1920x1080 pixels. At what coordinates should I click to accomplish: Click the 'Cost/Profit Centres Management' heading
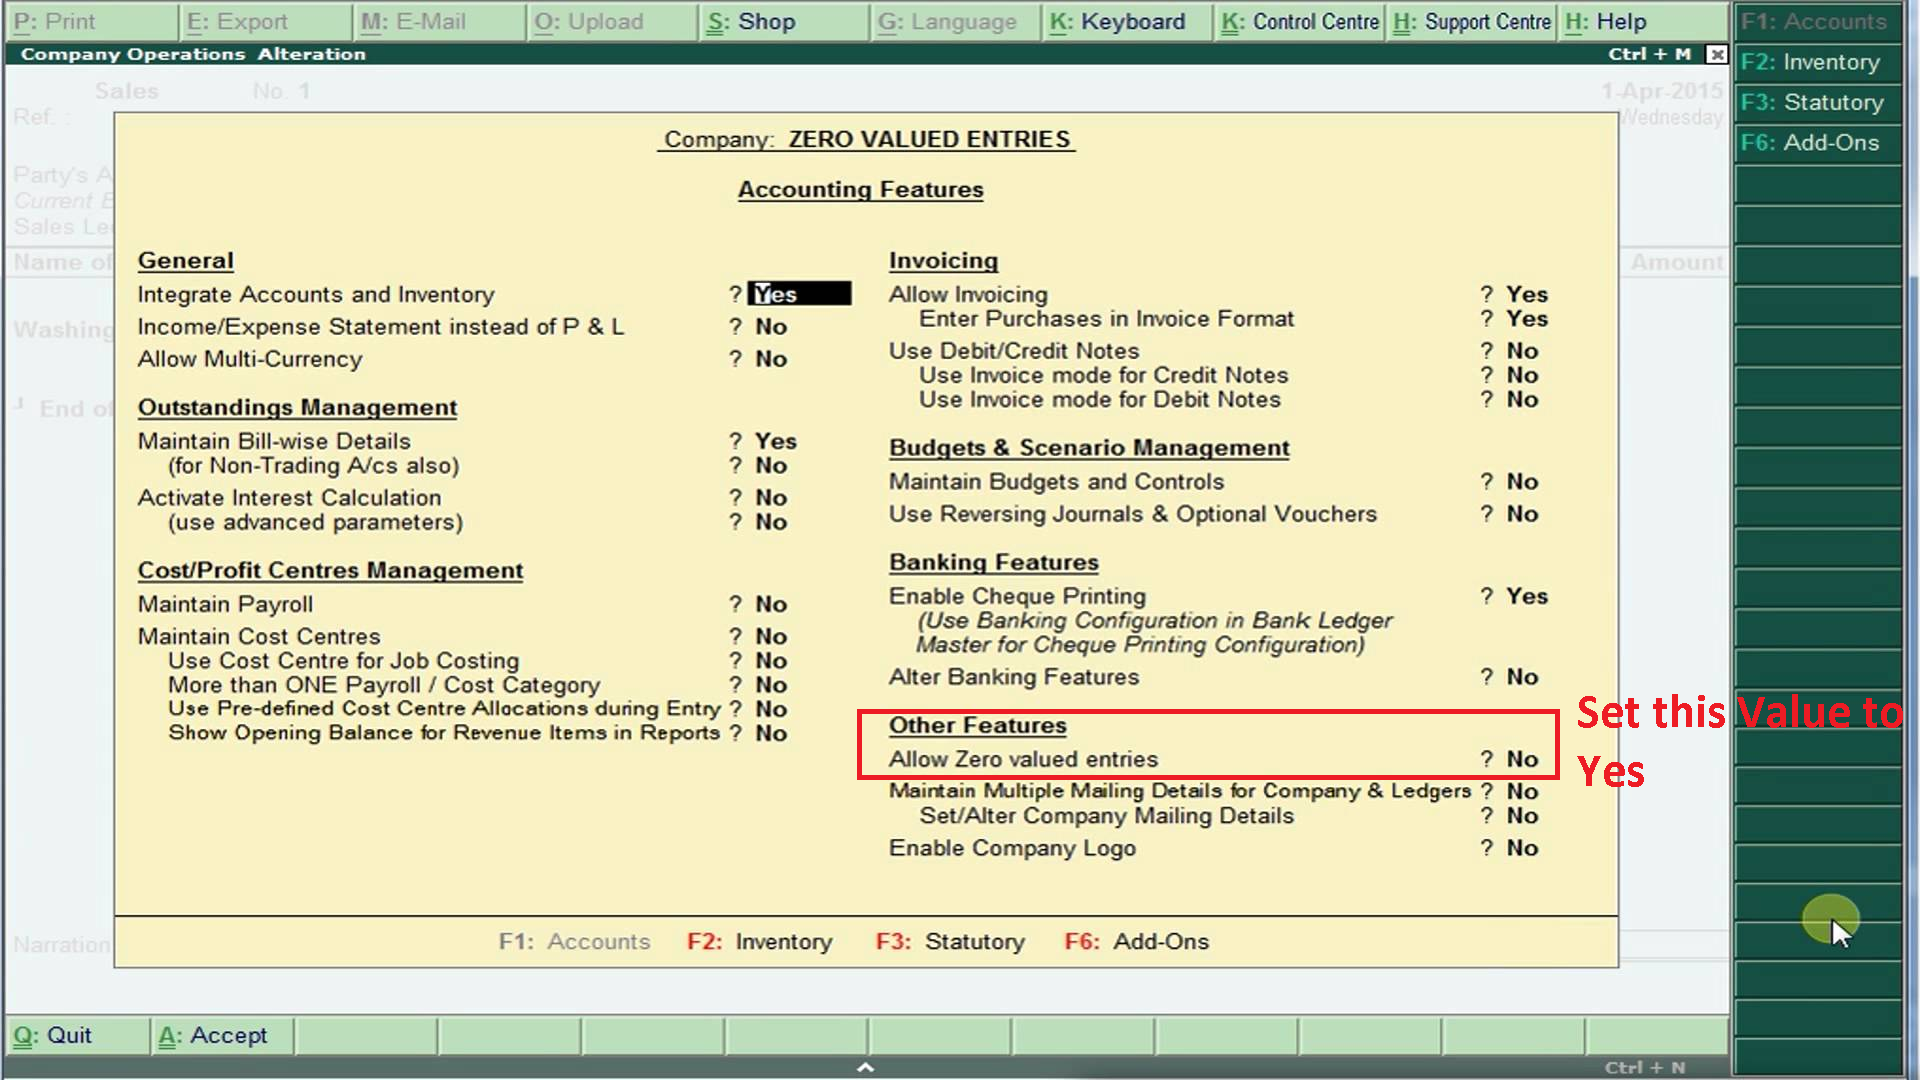tap(330, 571)
